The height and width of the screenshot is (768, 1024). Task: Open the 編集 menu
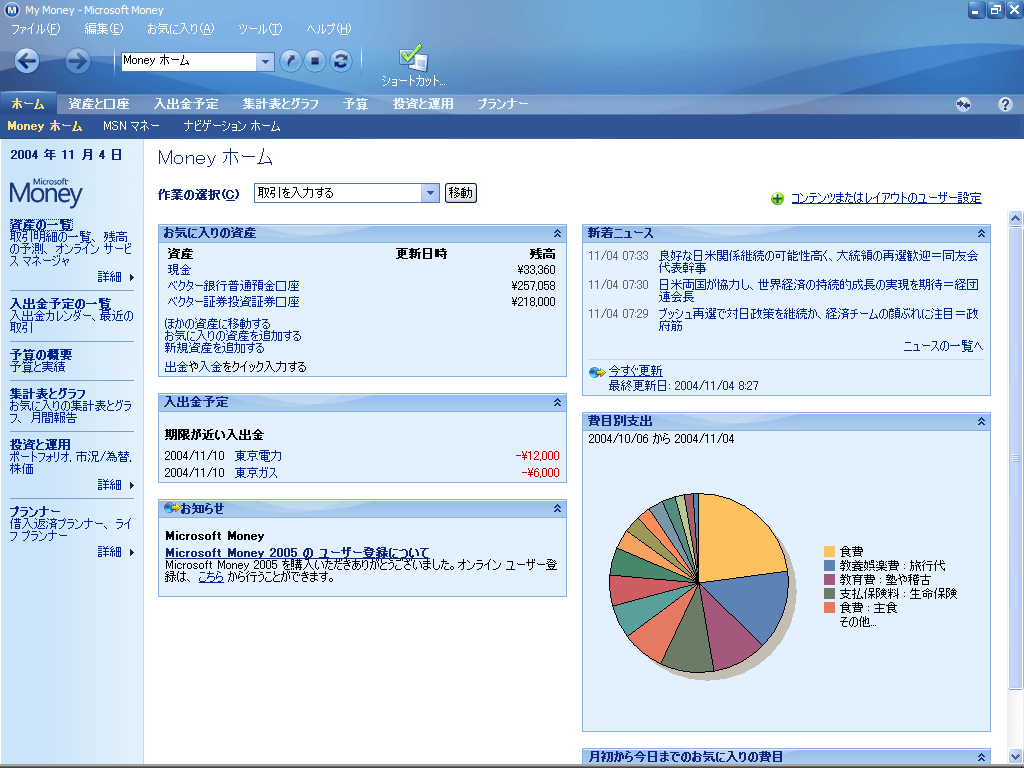coord(103,29)
